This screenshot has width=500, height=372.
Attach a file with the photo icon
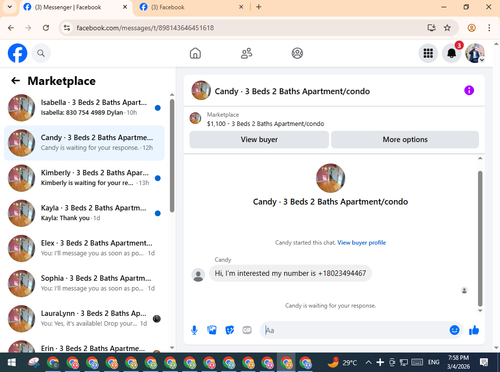[212, 330]
